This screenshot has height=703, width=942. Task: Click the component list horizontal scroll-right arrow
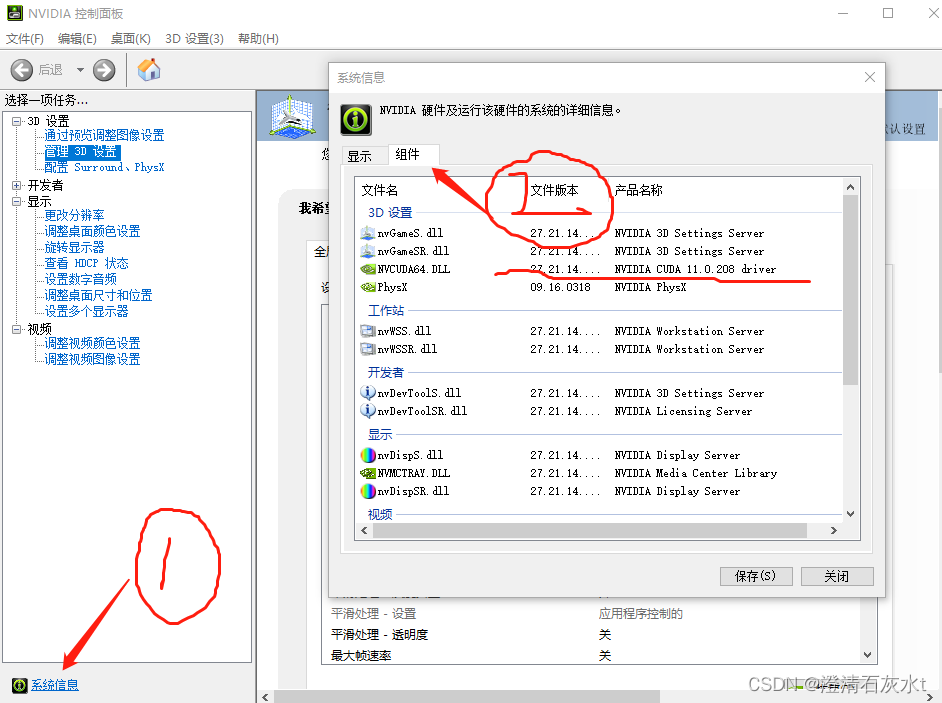(x=833, y=531)
